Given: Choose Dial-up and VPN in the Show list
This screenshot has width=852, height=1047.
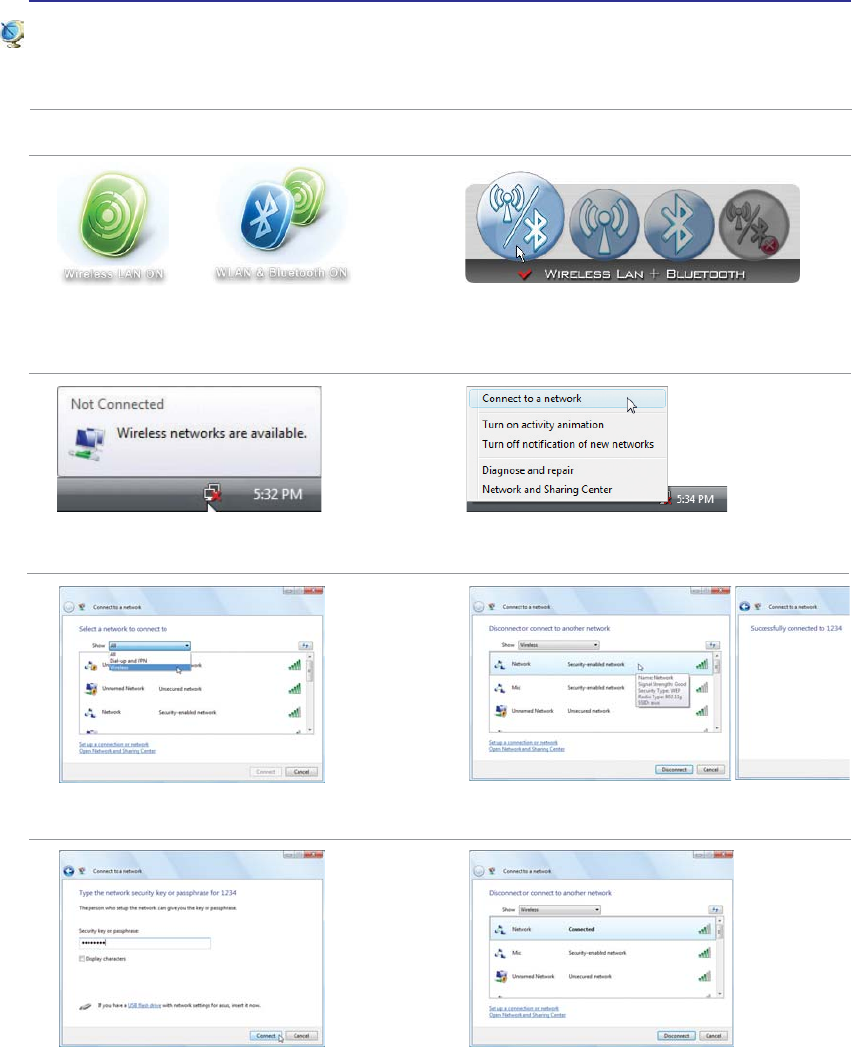Looking at the screenshot, I should click(128, 661).
